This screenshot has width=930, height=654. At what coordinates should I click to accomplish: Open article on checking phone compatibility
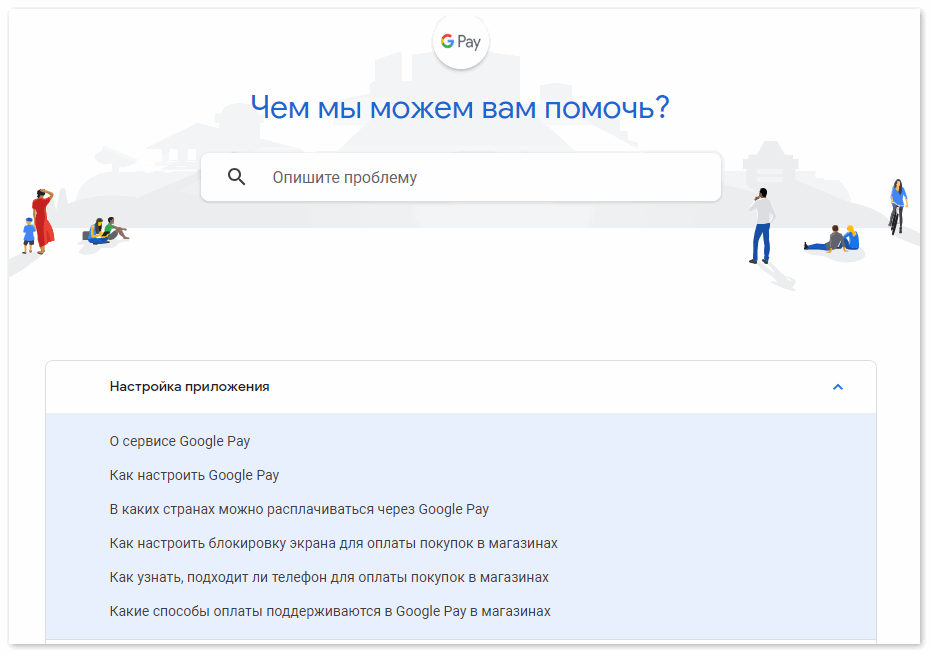pyautogui.click(x=329, y=578)
